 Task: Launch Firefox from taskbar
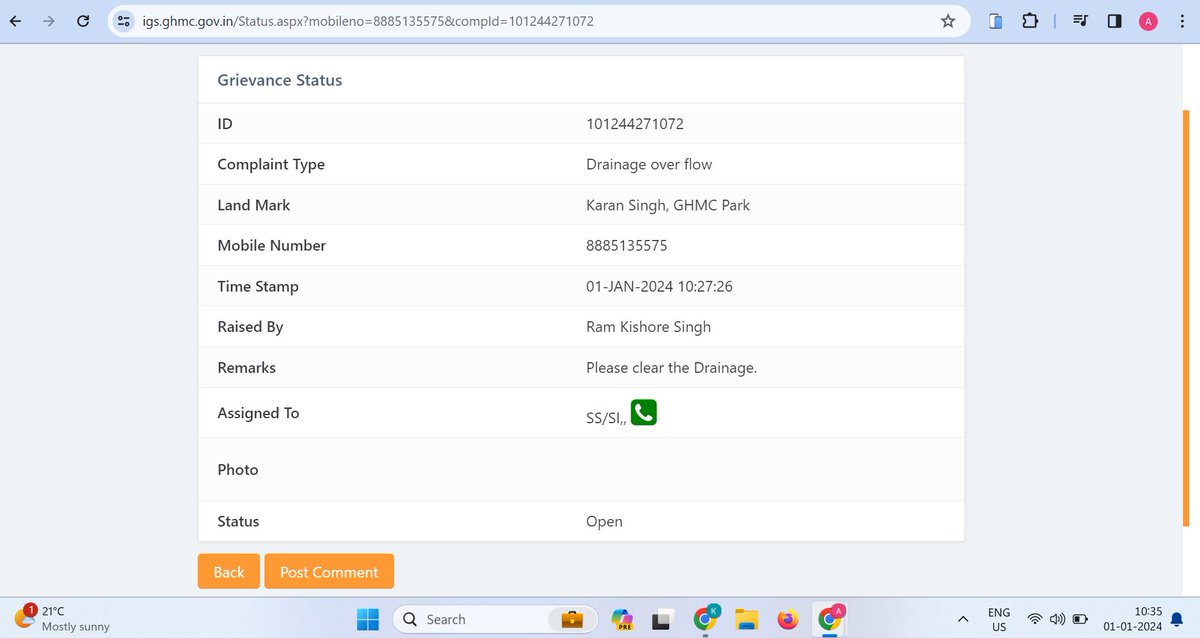tap(788, 620)
